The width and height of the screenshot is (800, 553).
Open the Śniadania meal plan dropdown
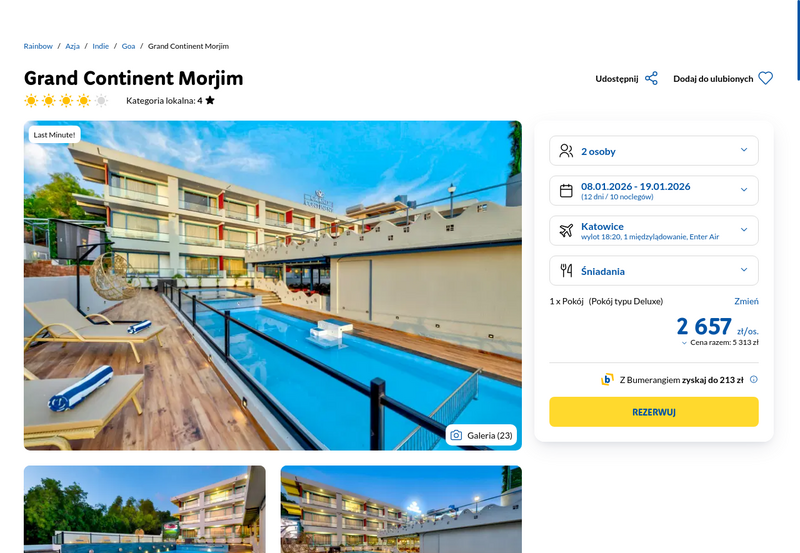[654, 270]
